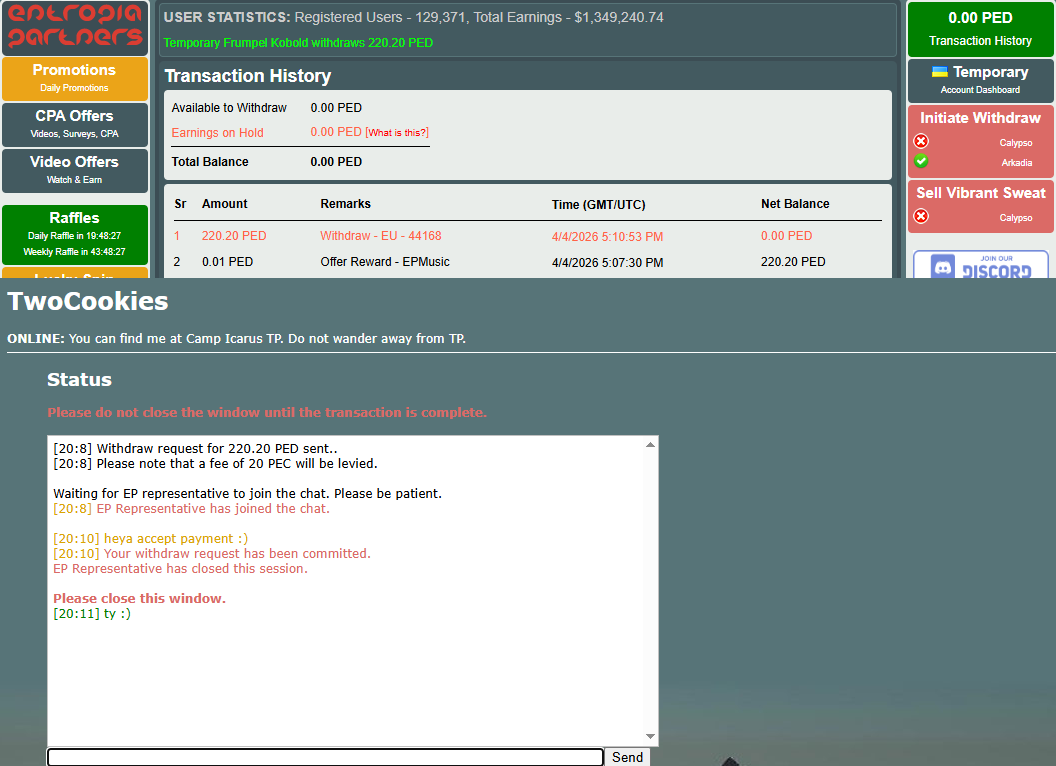The image size is (1056, 766).
Task: Open the Promotions menu item
Action: pyautogui.click(x=75, y=78)
